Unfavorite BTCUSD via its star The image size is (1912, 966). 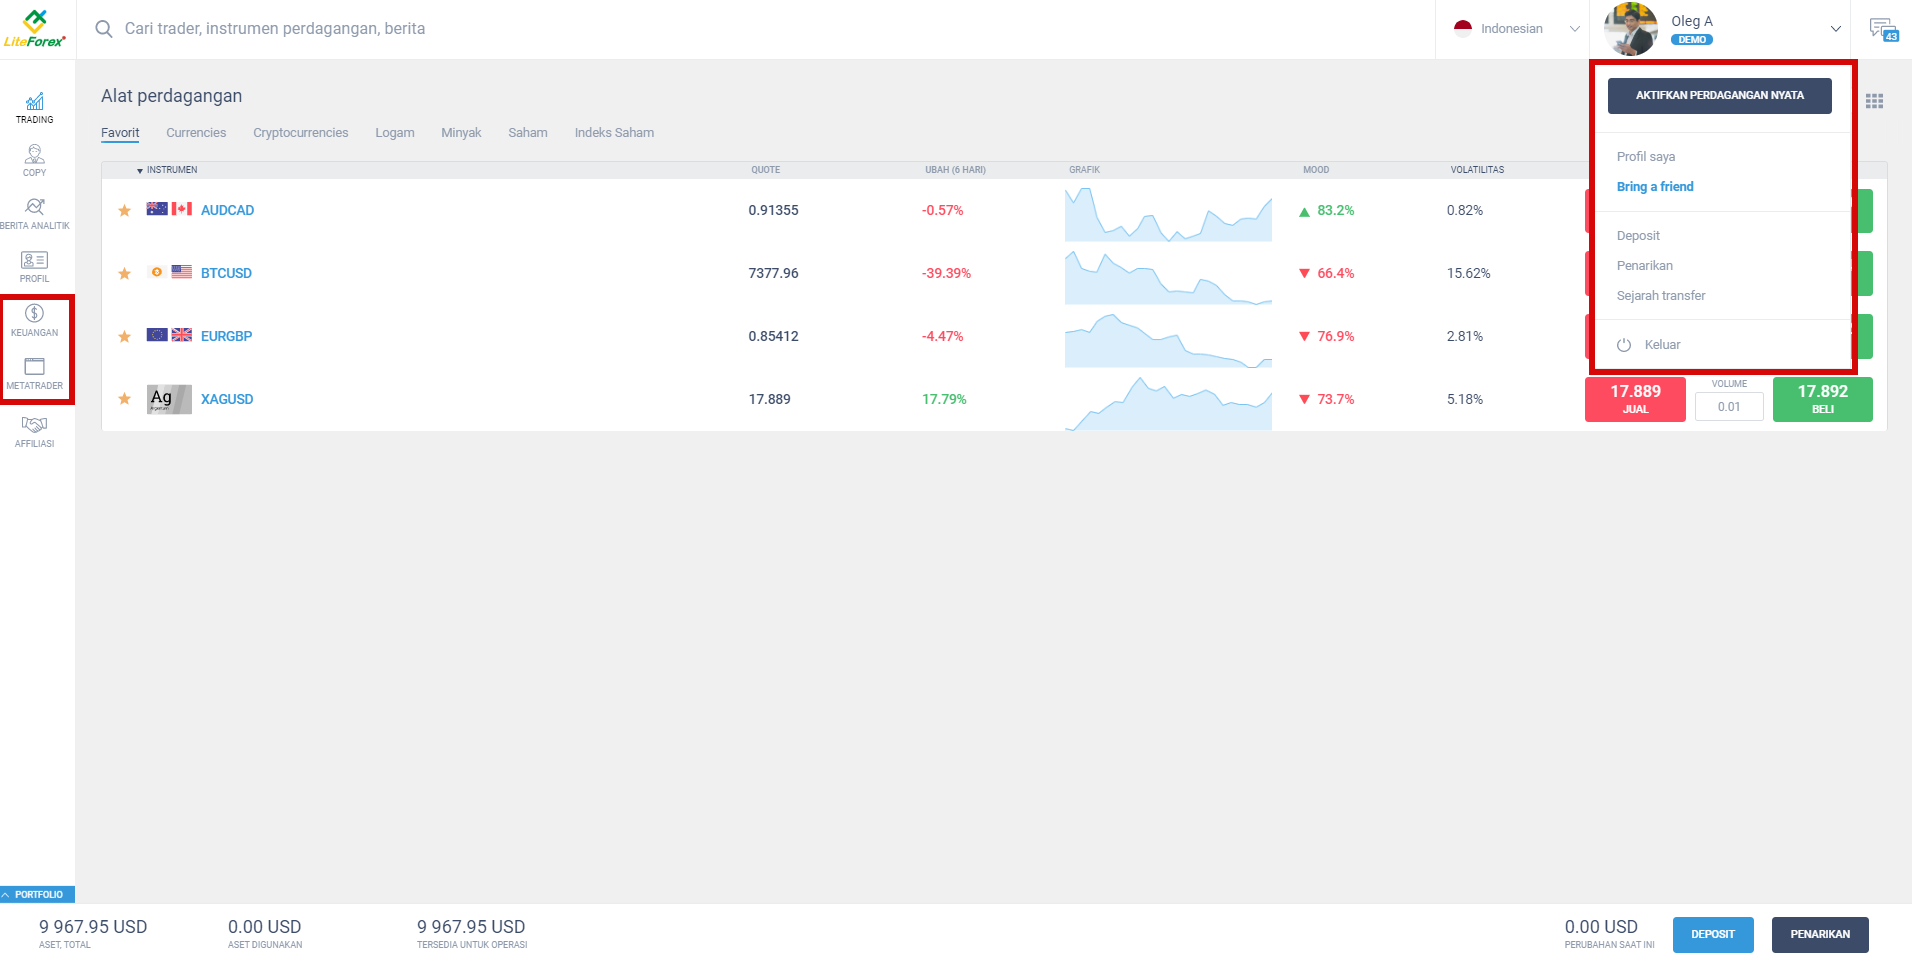coord(124,273)
